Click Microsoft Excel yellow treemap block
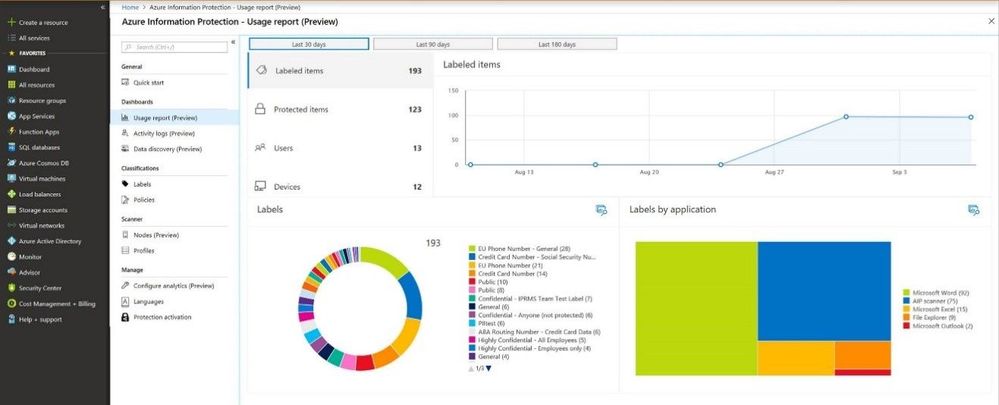The image size is (999, 405). pyautogui.click(x=796, y=358)
